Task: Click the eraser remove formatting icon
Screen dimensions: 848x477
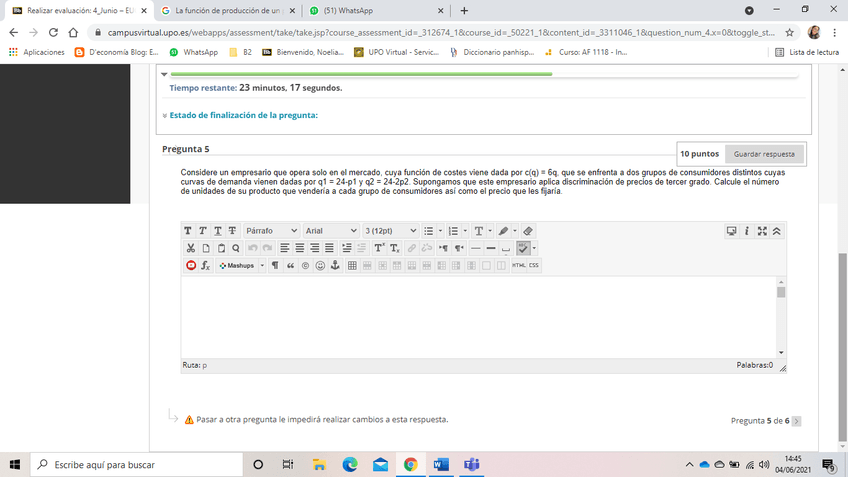Action: [528, 231]
